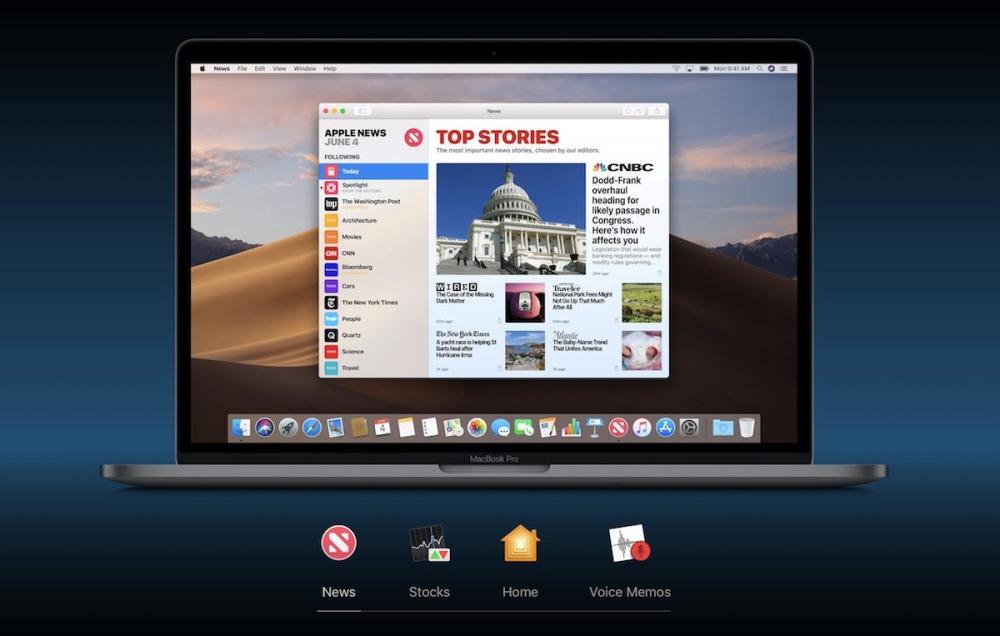Click the red Apple News logo in sidebar
The height and width of the screenshot is (636, 1000).
(413, 137)
